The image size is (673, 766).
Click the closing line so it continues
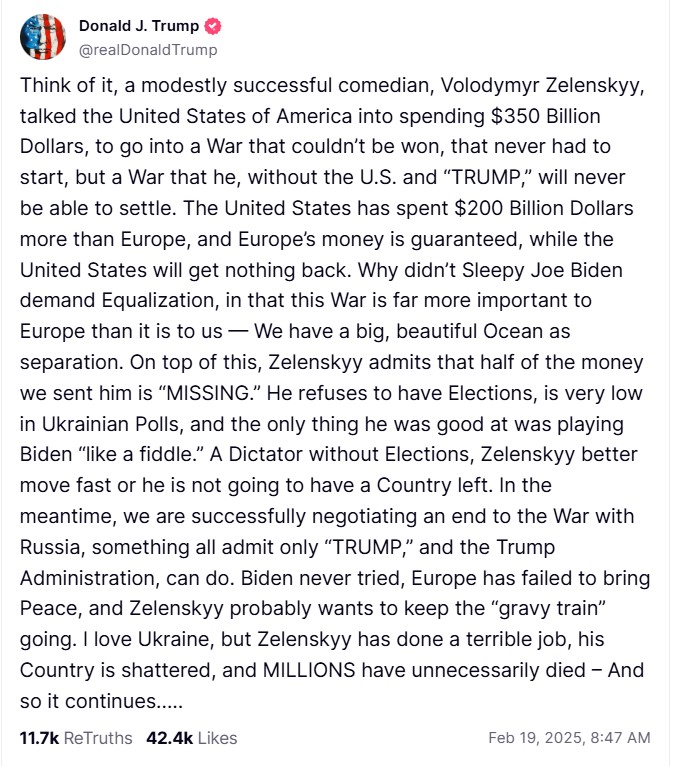(x=101, y=701)
